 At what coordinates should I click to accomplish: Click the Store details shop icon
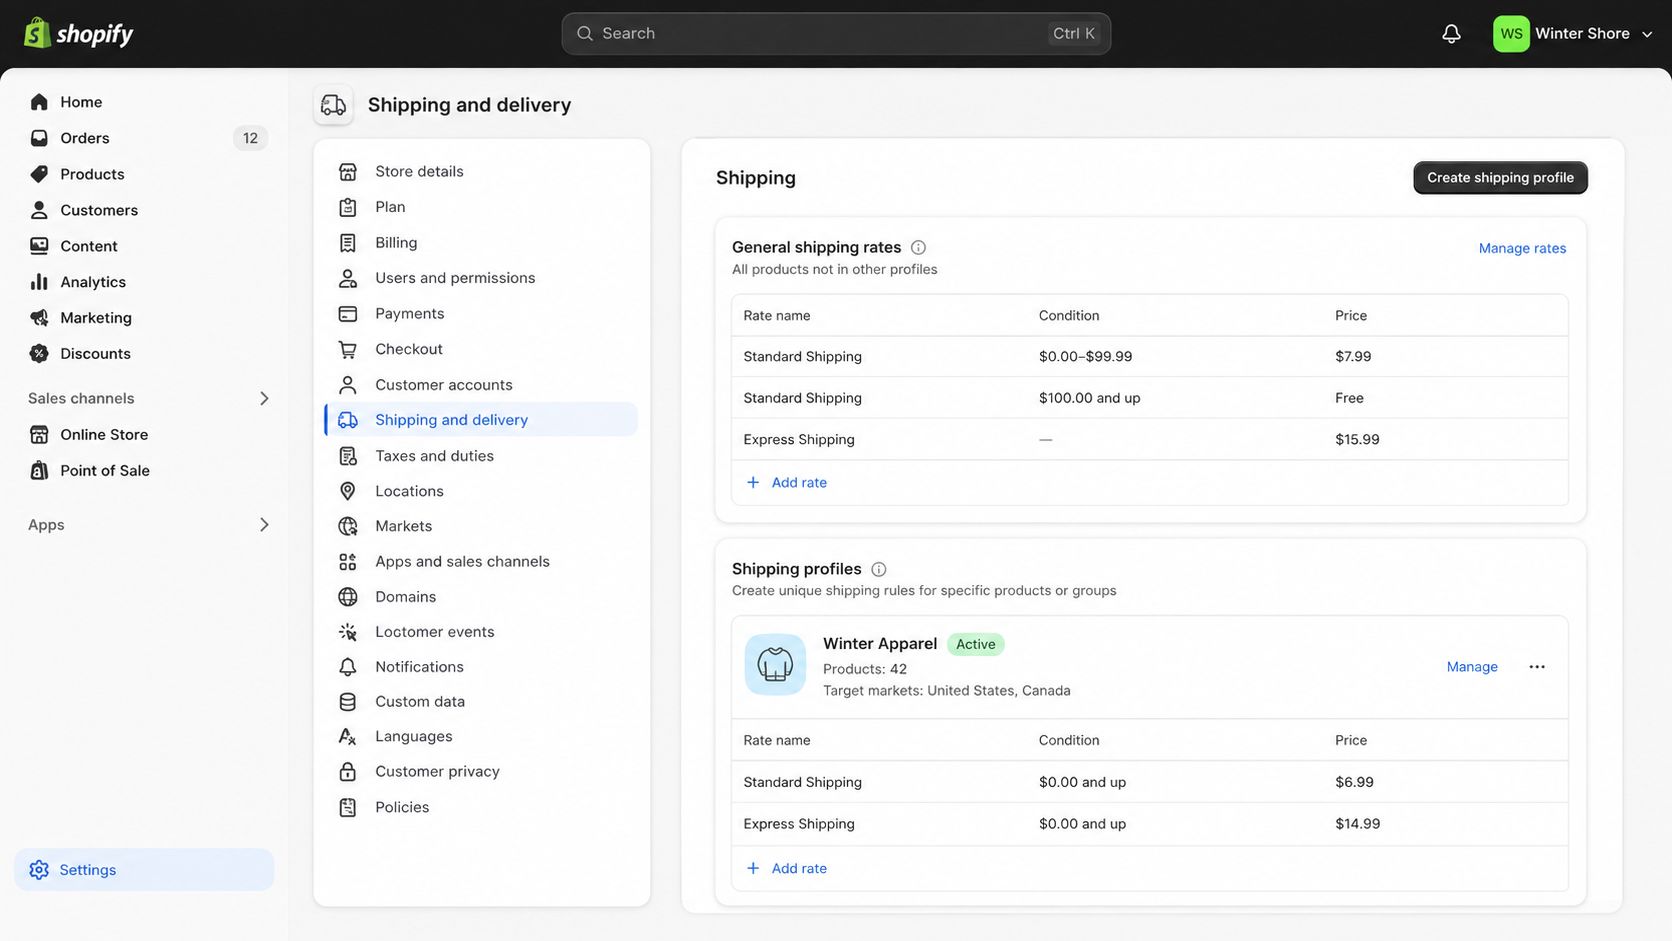[347, 172]
